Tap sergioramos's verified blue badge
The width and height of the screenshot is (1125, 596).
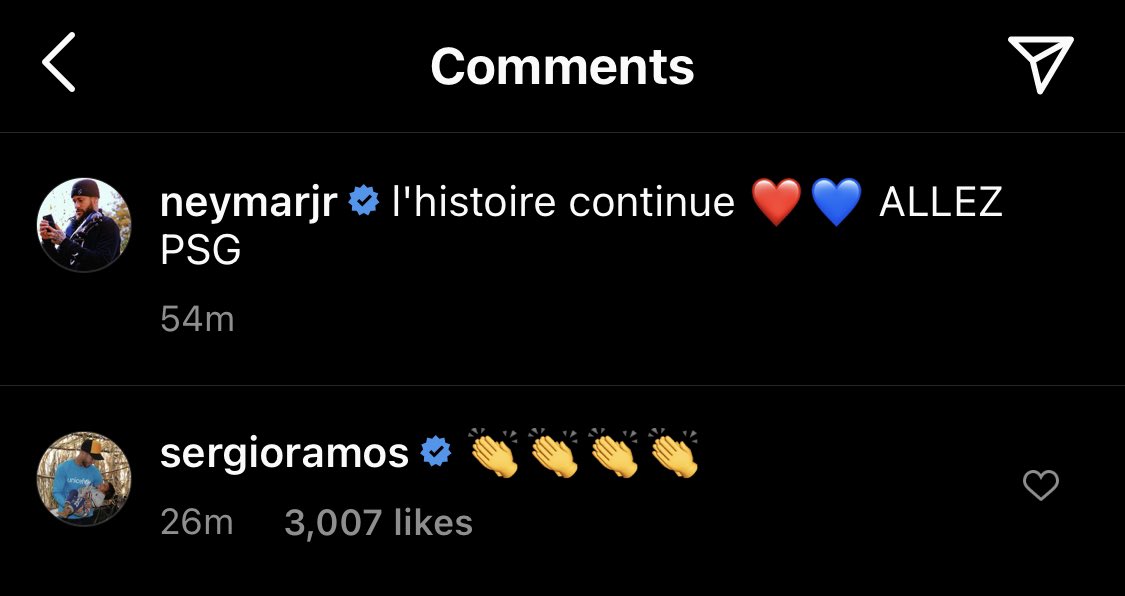tap(436, 453)
